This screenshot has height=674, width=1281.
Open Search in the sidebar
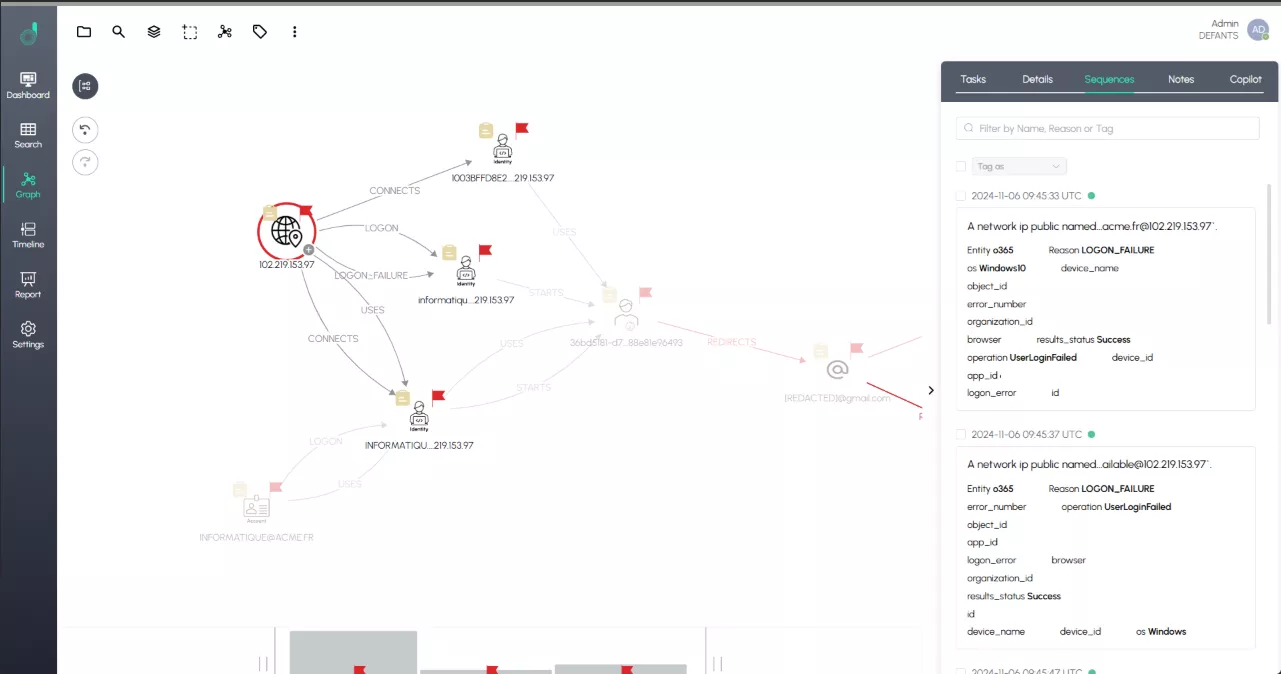28,136
